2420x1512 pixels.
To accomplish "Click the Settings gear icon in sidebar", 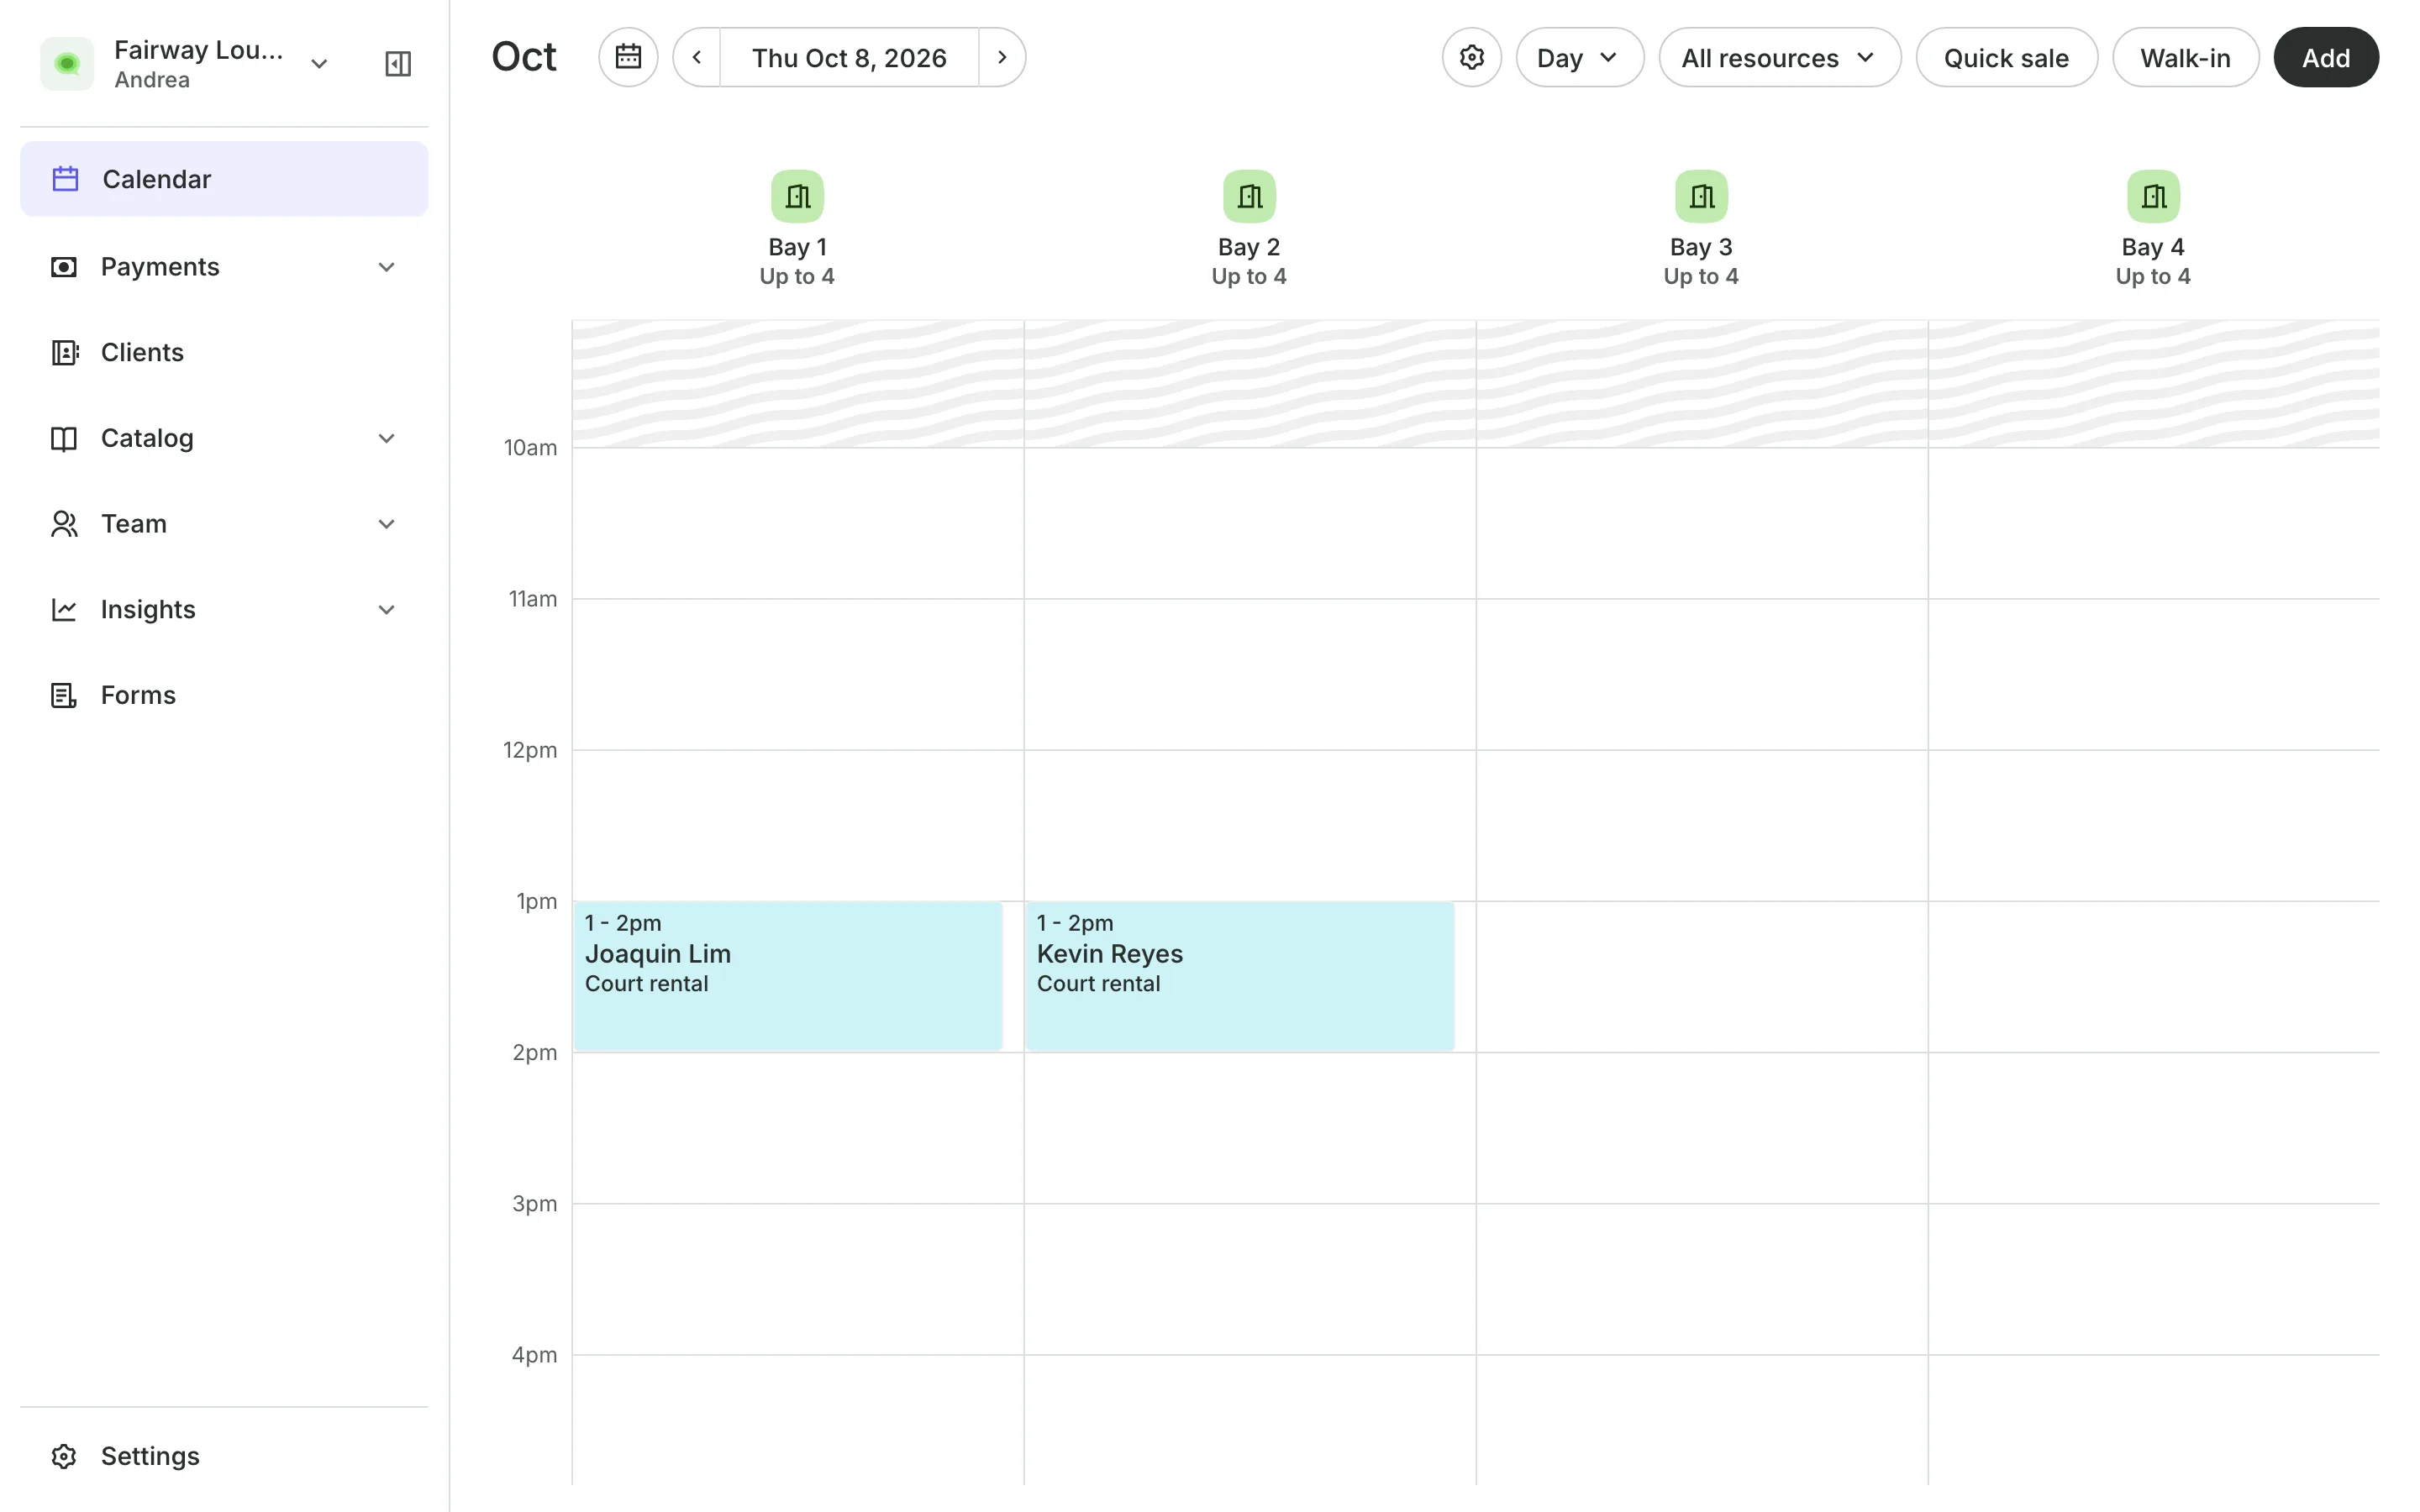I will coord(64,1456).
